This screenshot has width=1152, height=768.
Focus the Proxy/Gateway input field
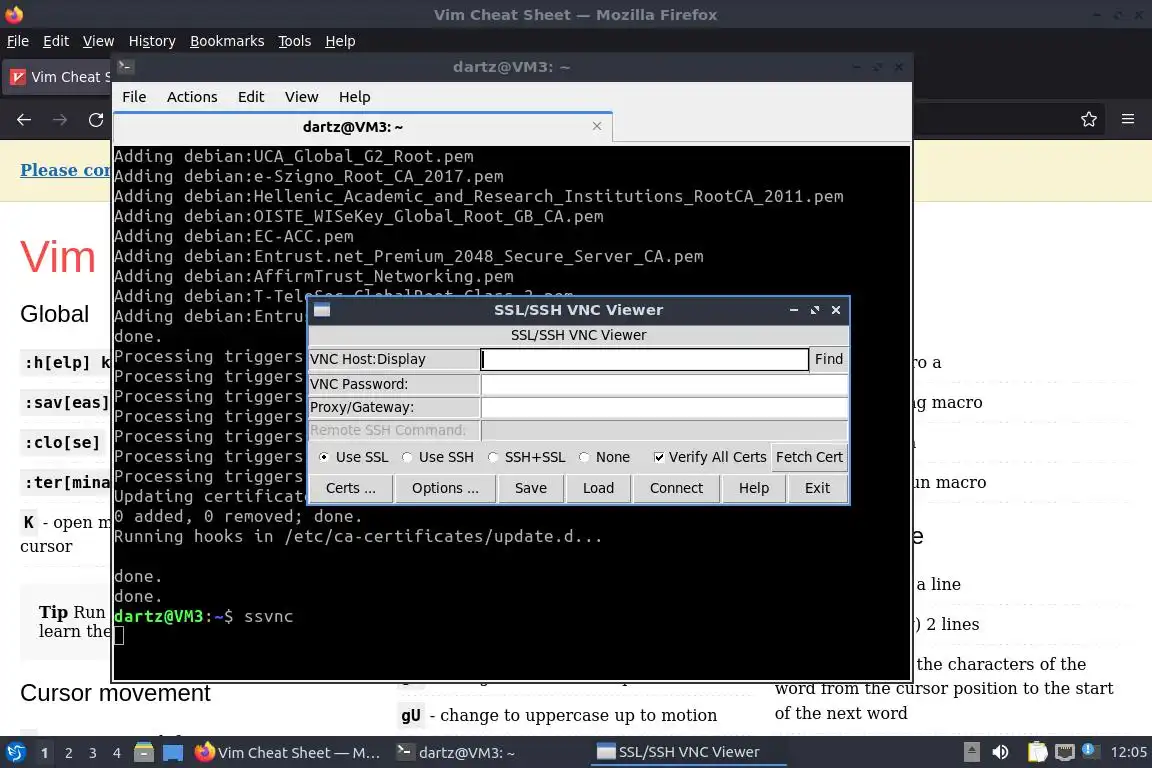[x=664, y=407]
